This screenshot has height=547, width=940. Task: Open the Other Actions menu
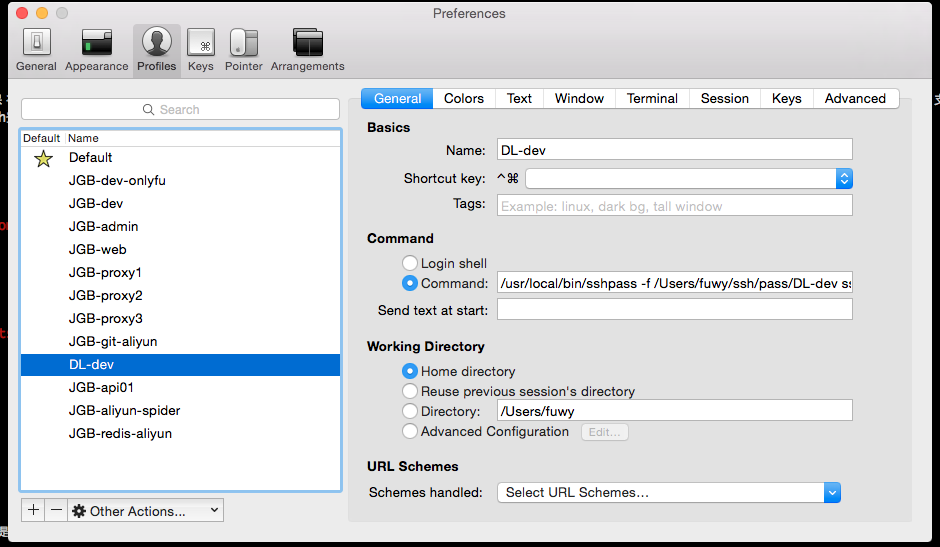click(145, 511)
